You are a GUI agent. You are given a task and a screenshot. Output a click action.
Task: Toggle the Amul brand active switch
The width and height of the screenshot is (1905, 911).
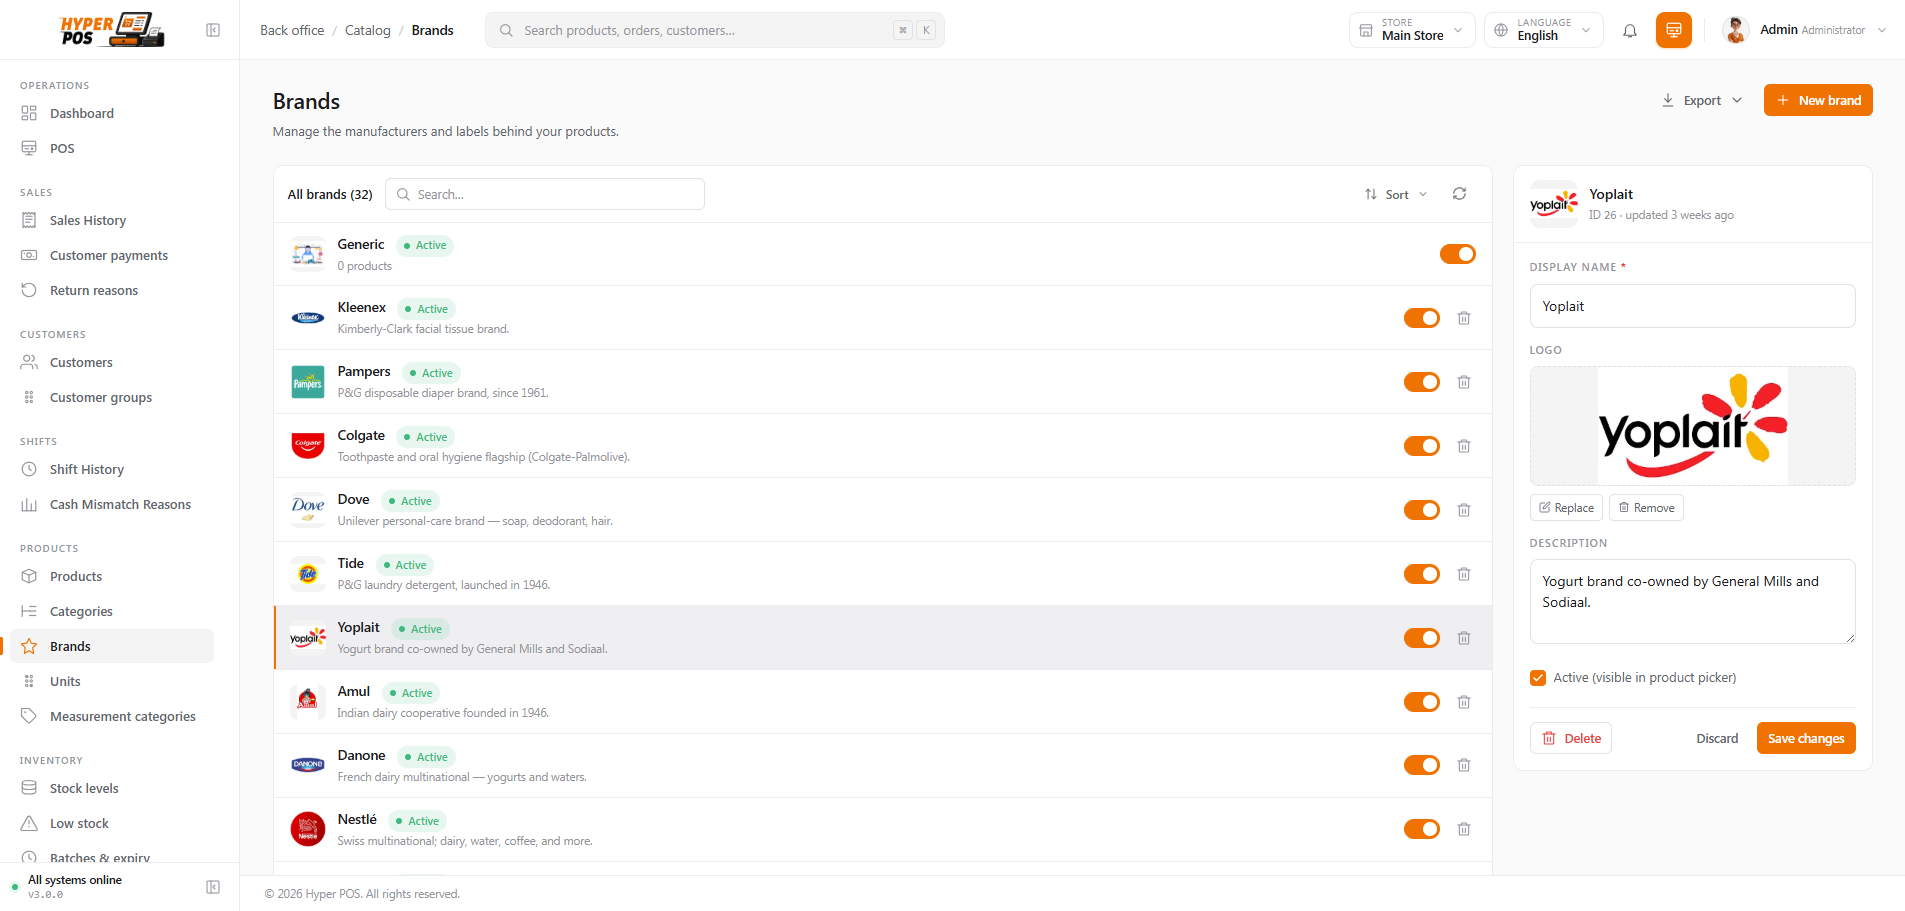pyautogui.click(x=1422, y=702)
